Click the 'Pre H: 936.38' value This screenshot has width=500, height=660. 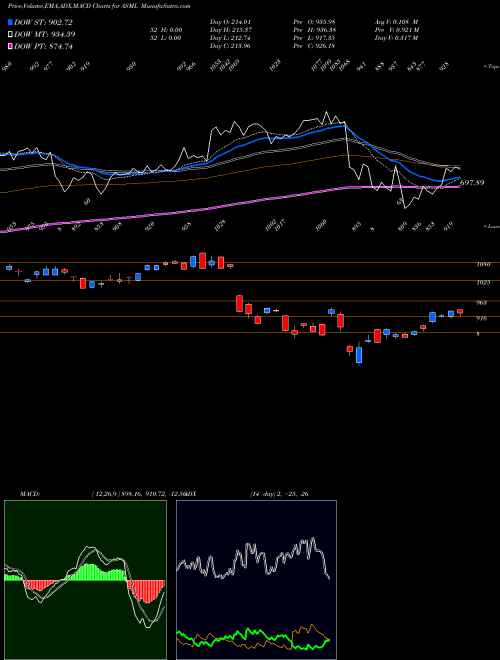(314, 30)
